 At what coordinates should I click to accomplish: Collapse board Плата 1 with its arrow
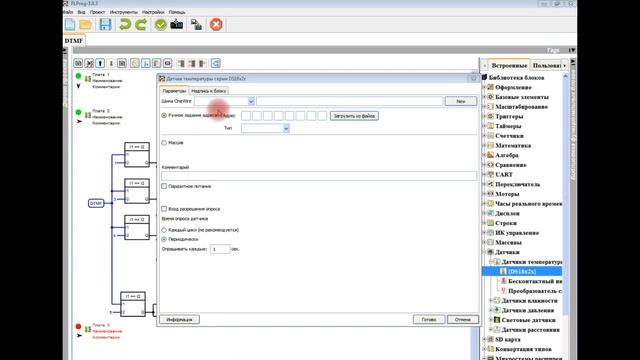tap(78, 86)
